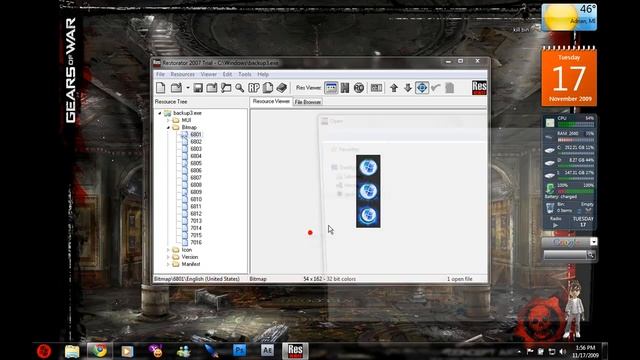The image size is (640, 360).
Task: Click the magnifying glass Find icon
Action: point(240,88)
